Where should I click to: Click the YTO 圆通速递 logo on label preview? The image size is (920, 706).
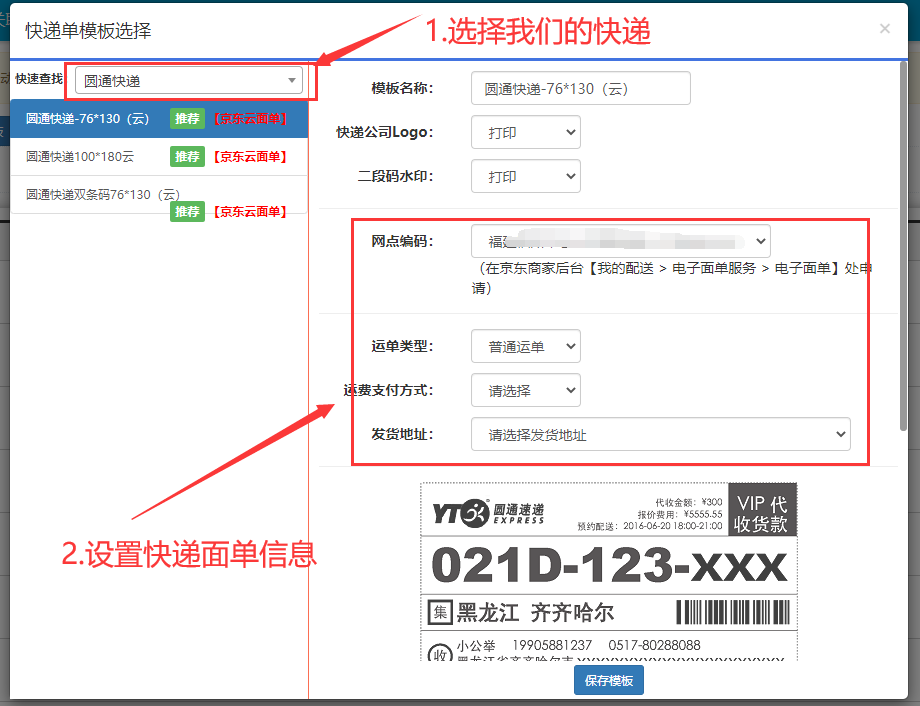click(x=488, y=512)
